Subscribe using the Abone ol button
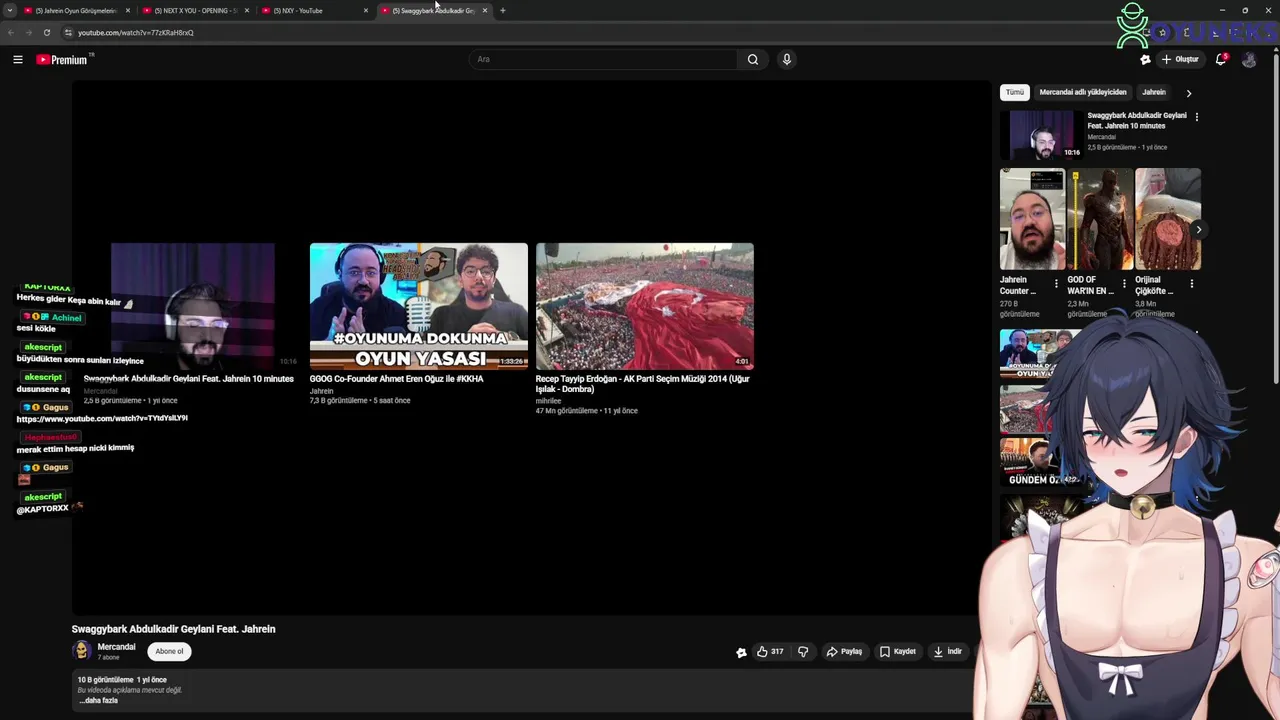Image resolution: width=1280 pixels, height=720 pixels. click(x=169, y=651)
